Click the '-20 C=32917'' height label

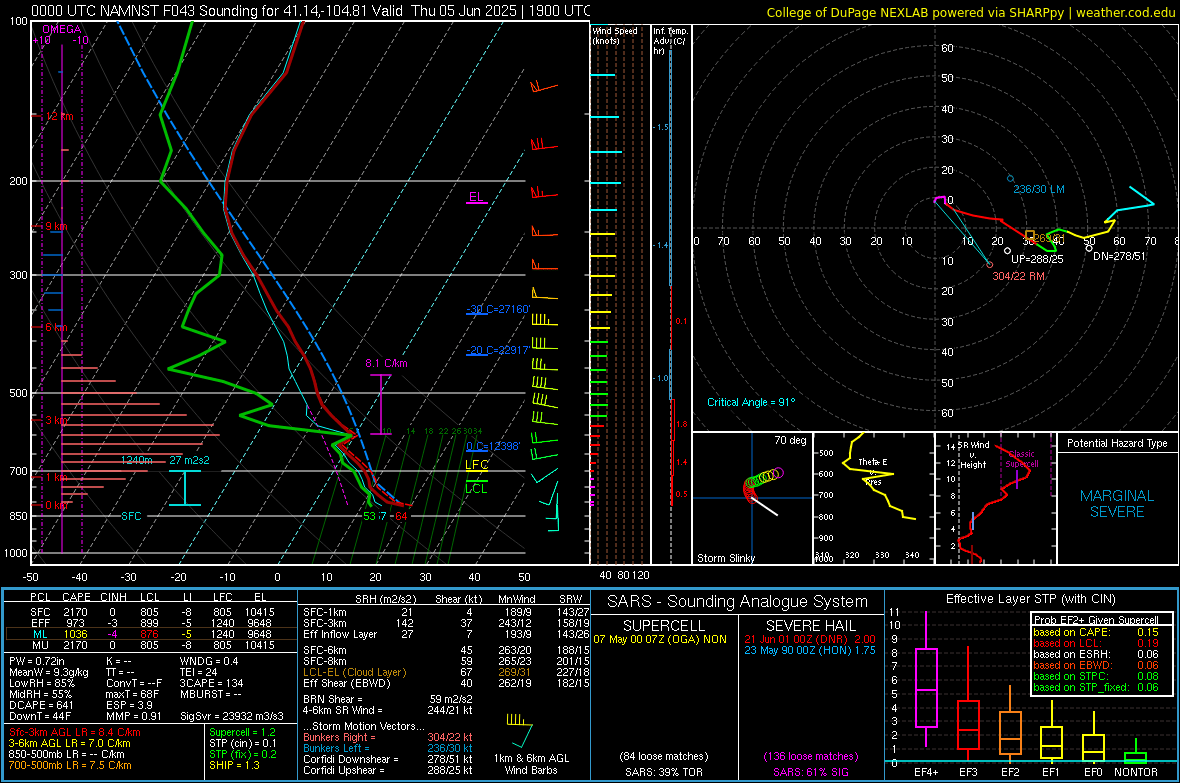click(497, 350)
